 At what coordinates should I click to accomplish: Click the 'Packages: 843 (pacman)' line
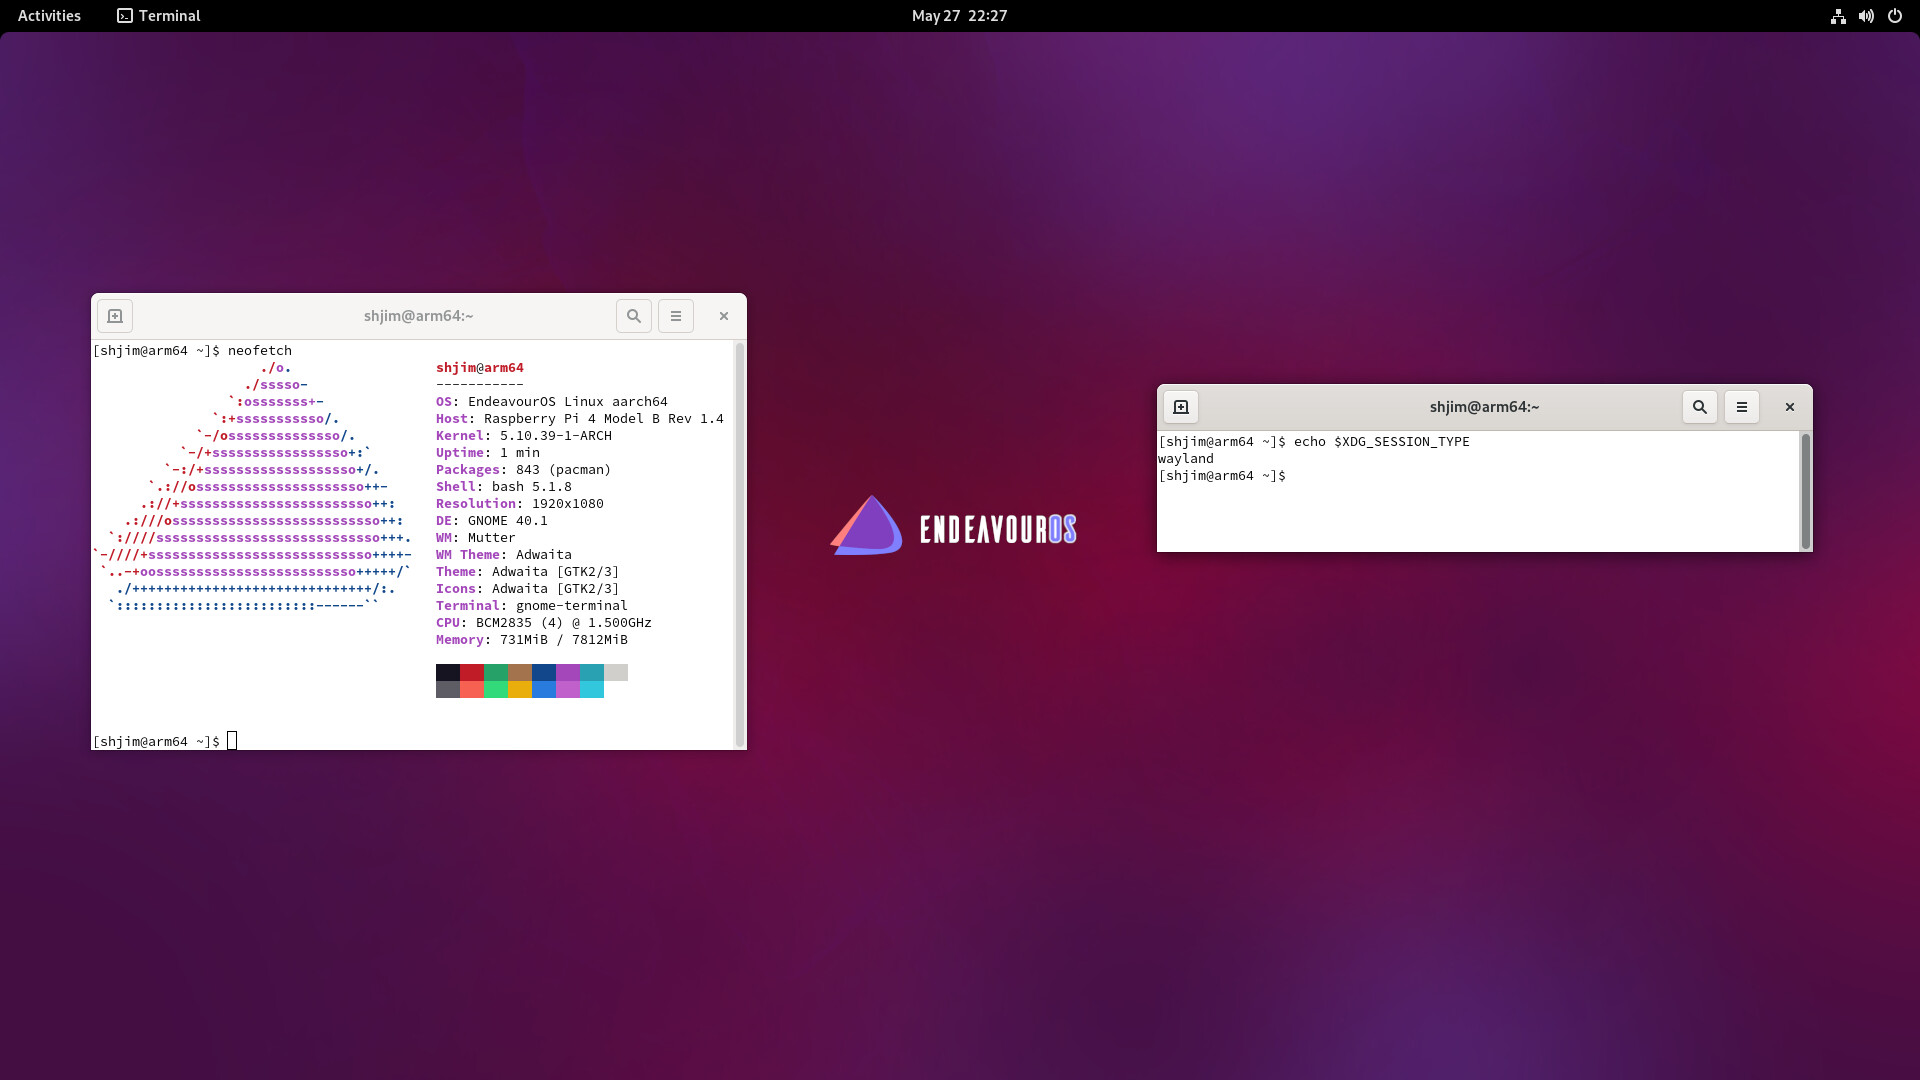coord(524,470)
